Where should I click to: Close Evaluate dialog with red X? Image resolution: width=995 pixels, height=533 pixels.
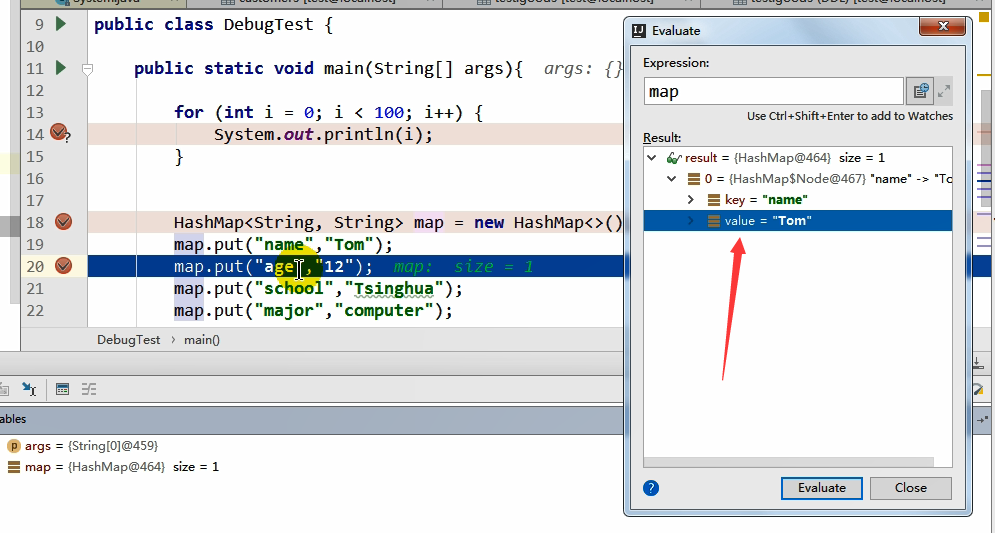coord(943,27)
